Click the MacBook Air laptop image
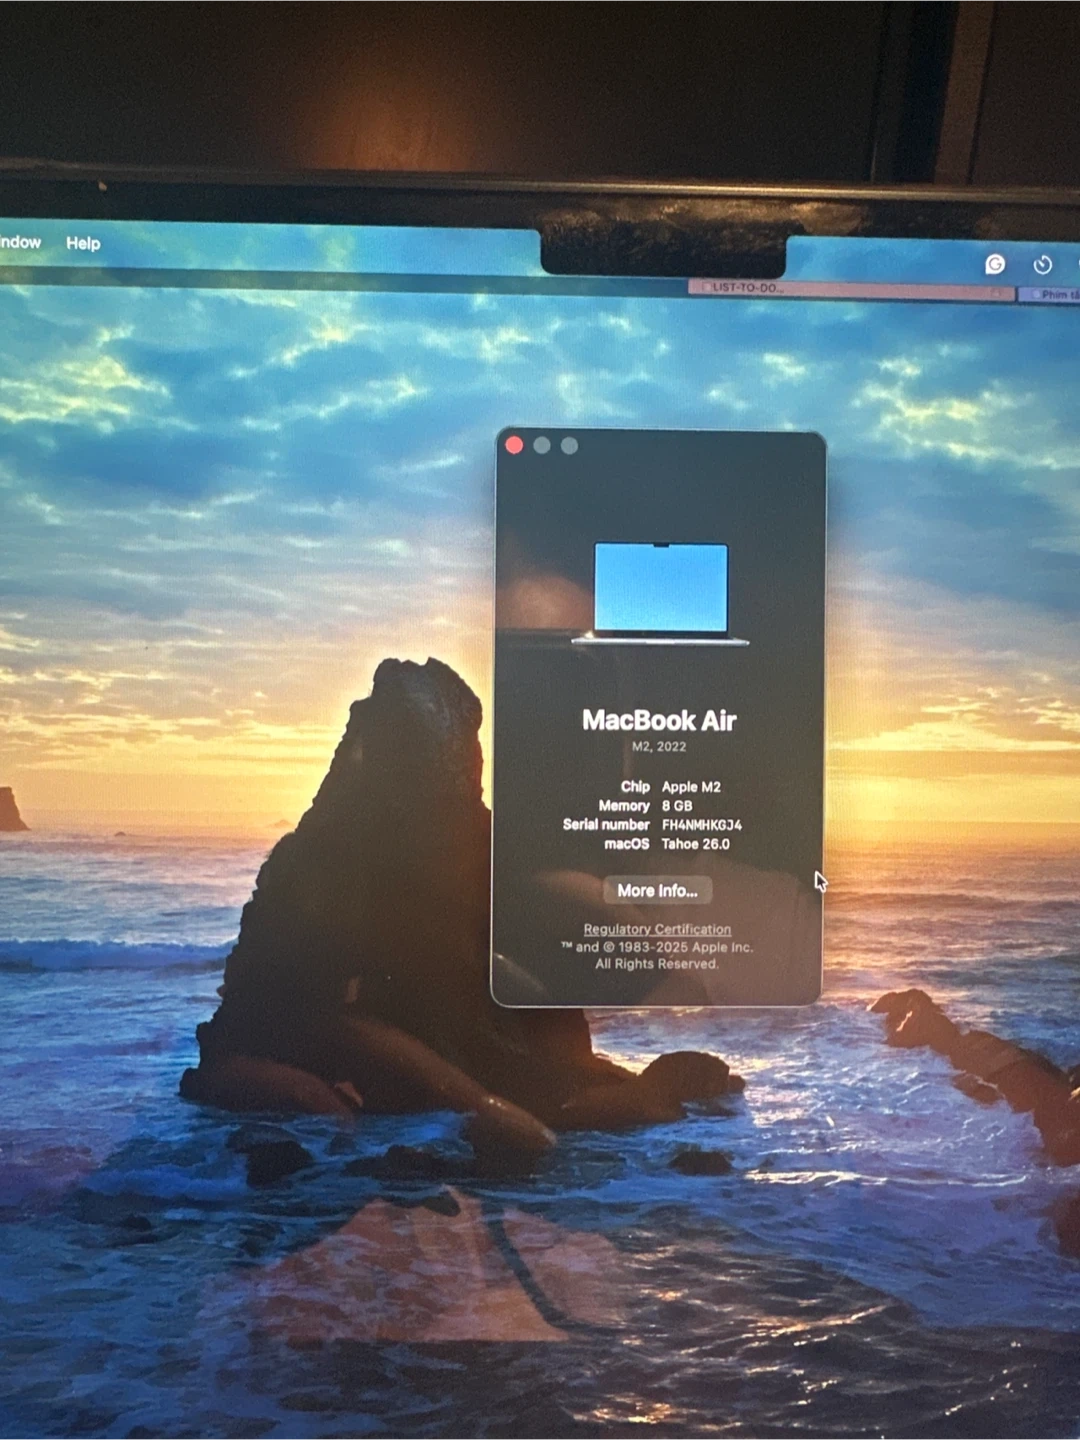 [660, 593]
